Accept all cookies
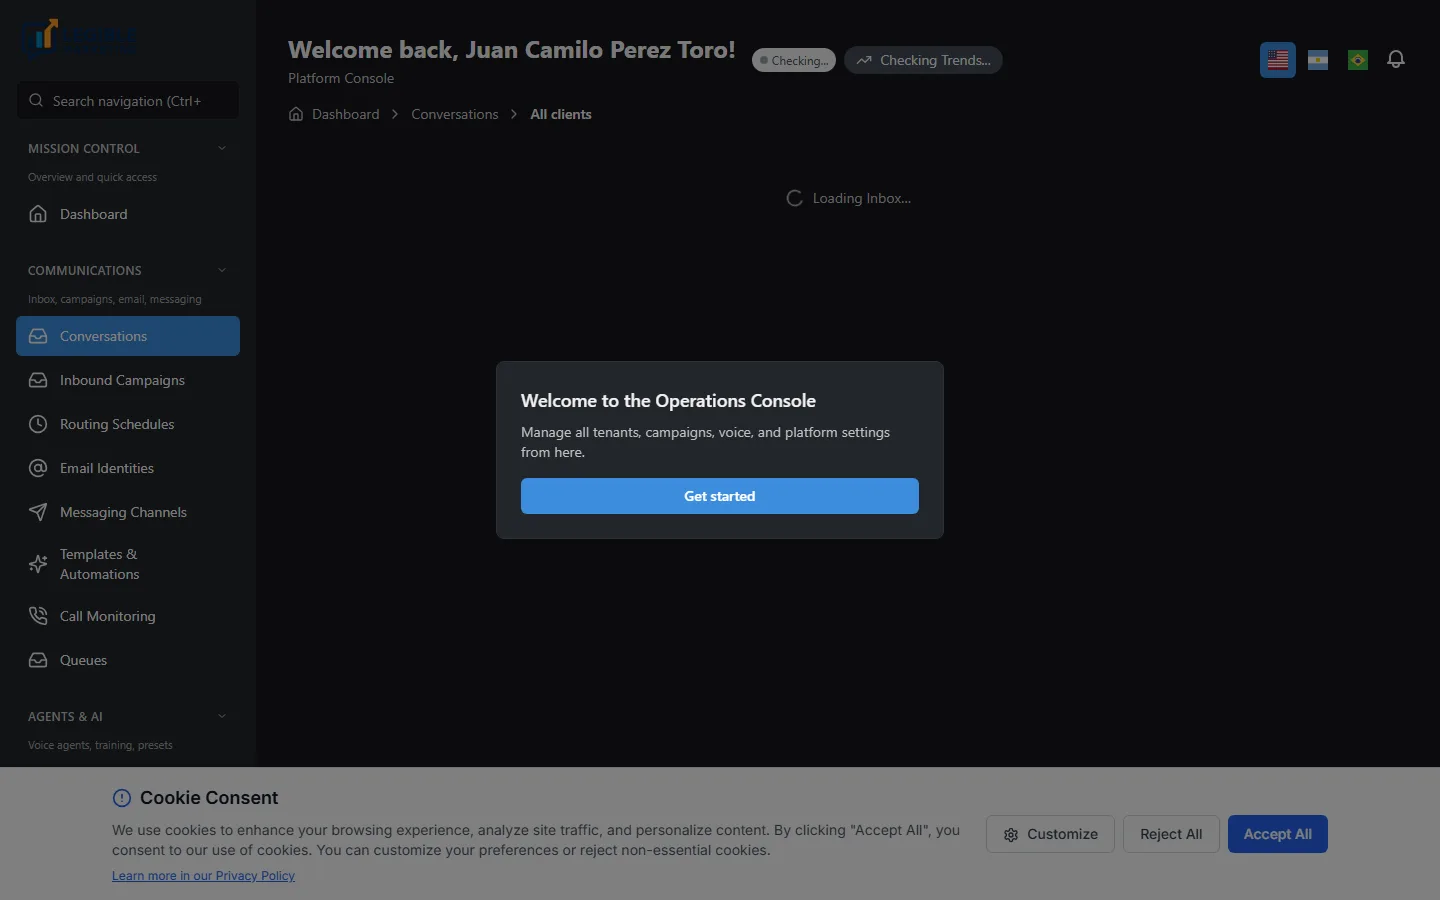Viewport: 1440px width, 900px height. coord(1278,834)
